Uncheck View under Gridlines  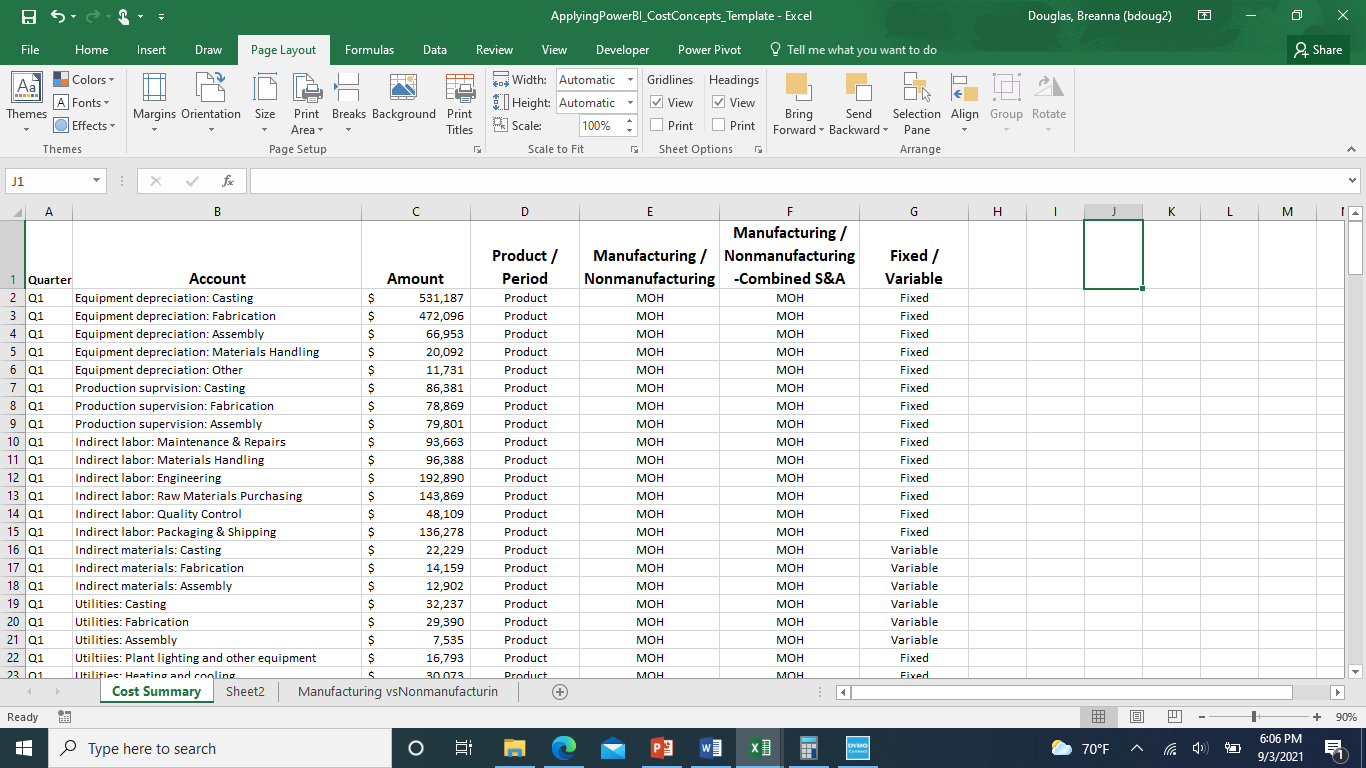654,102
